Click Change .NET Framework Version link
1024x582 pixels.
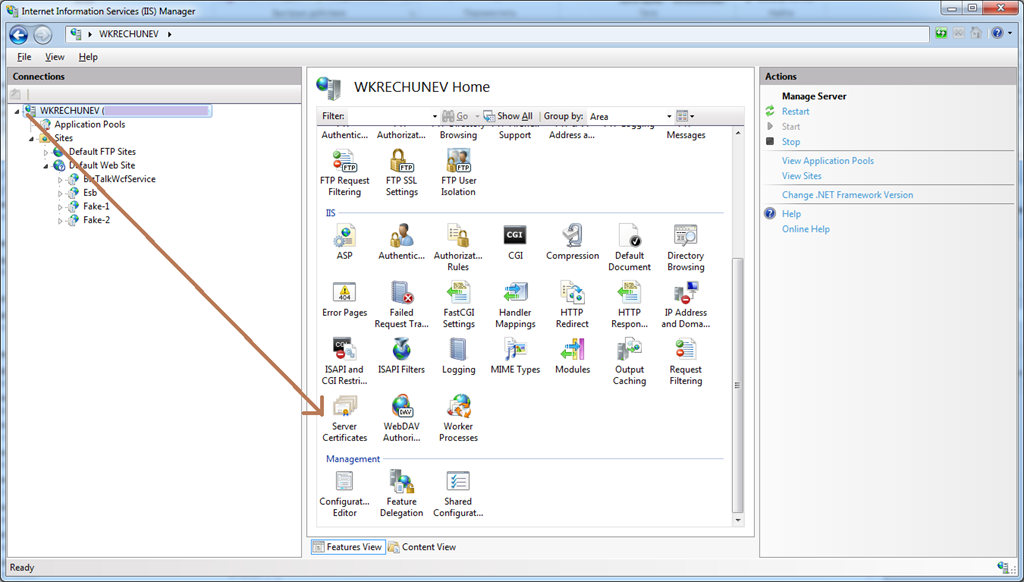coord(847,194)
